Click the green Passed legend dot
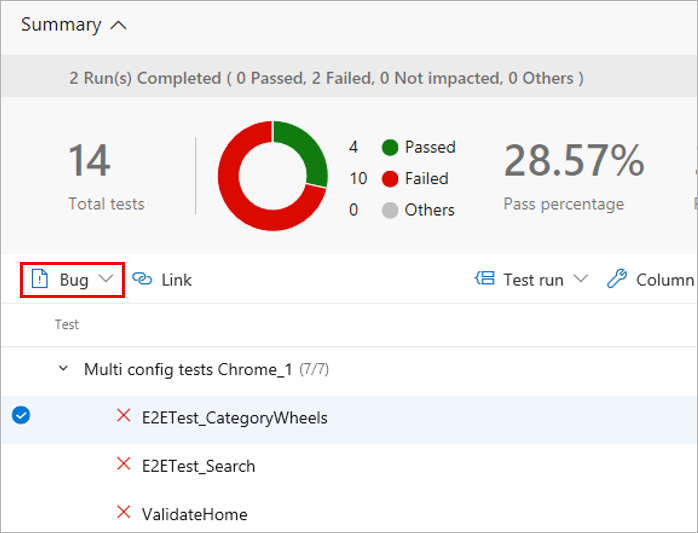Screen dimensions: 698x533 pyautogui.click(x=390, y=147)
